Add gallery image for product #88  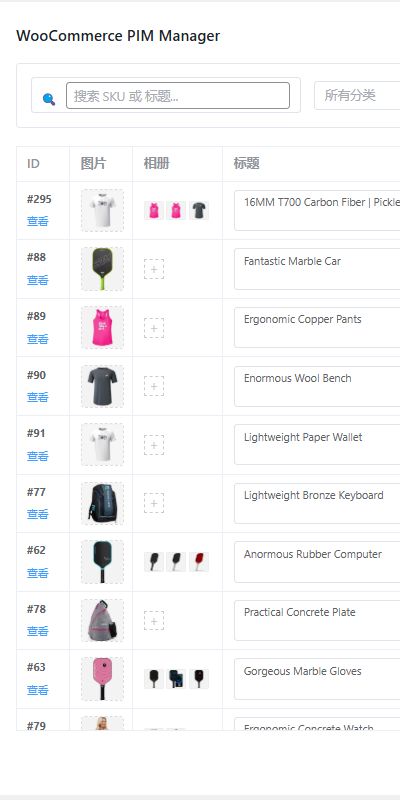coord(154,269)
